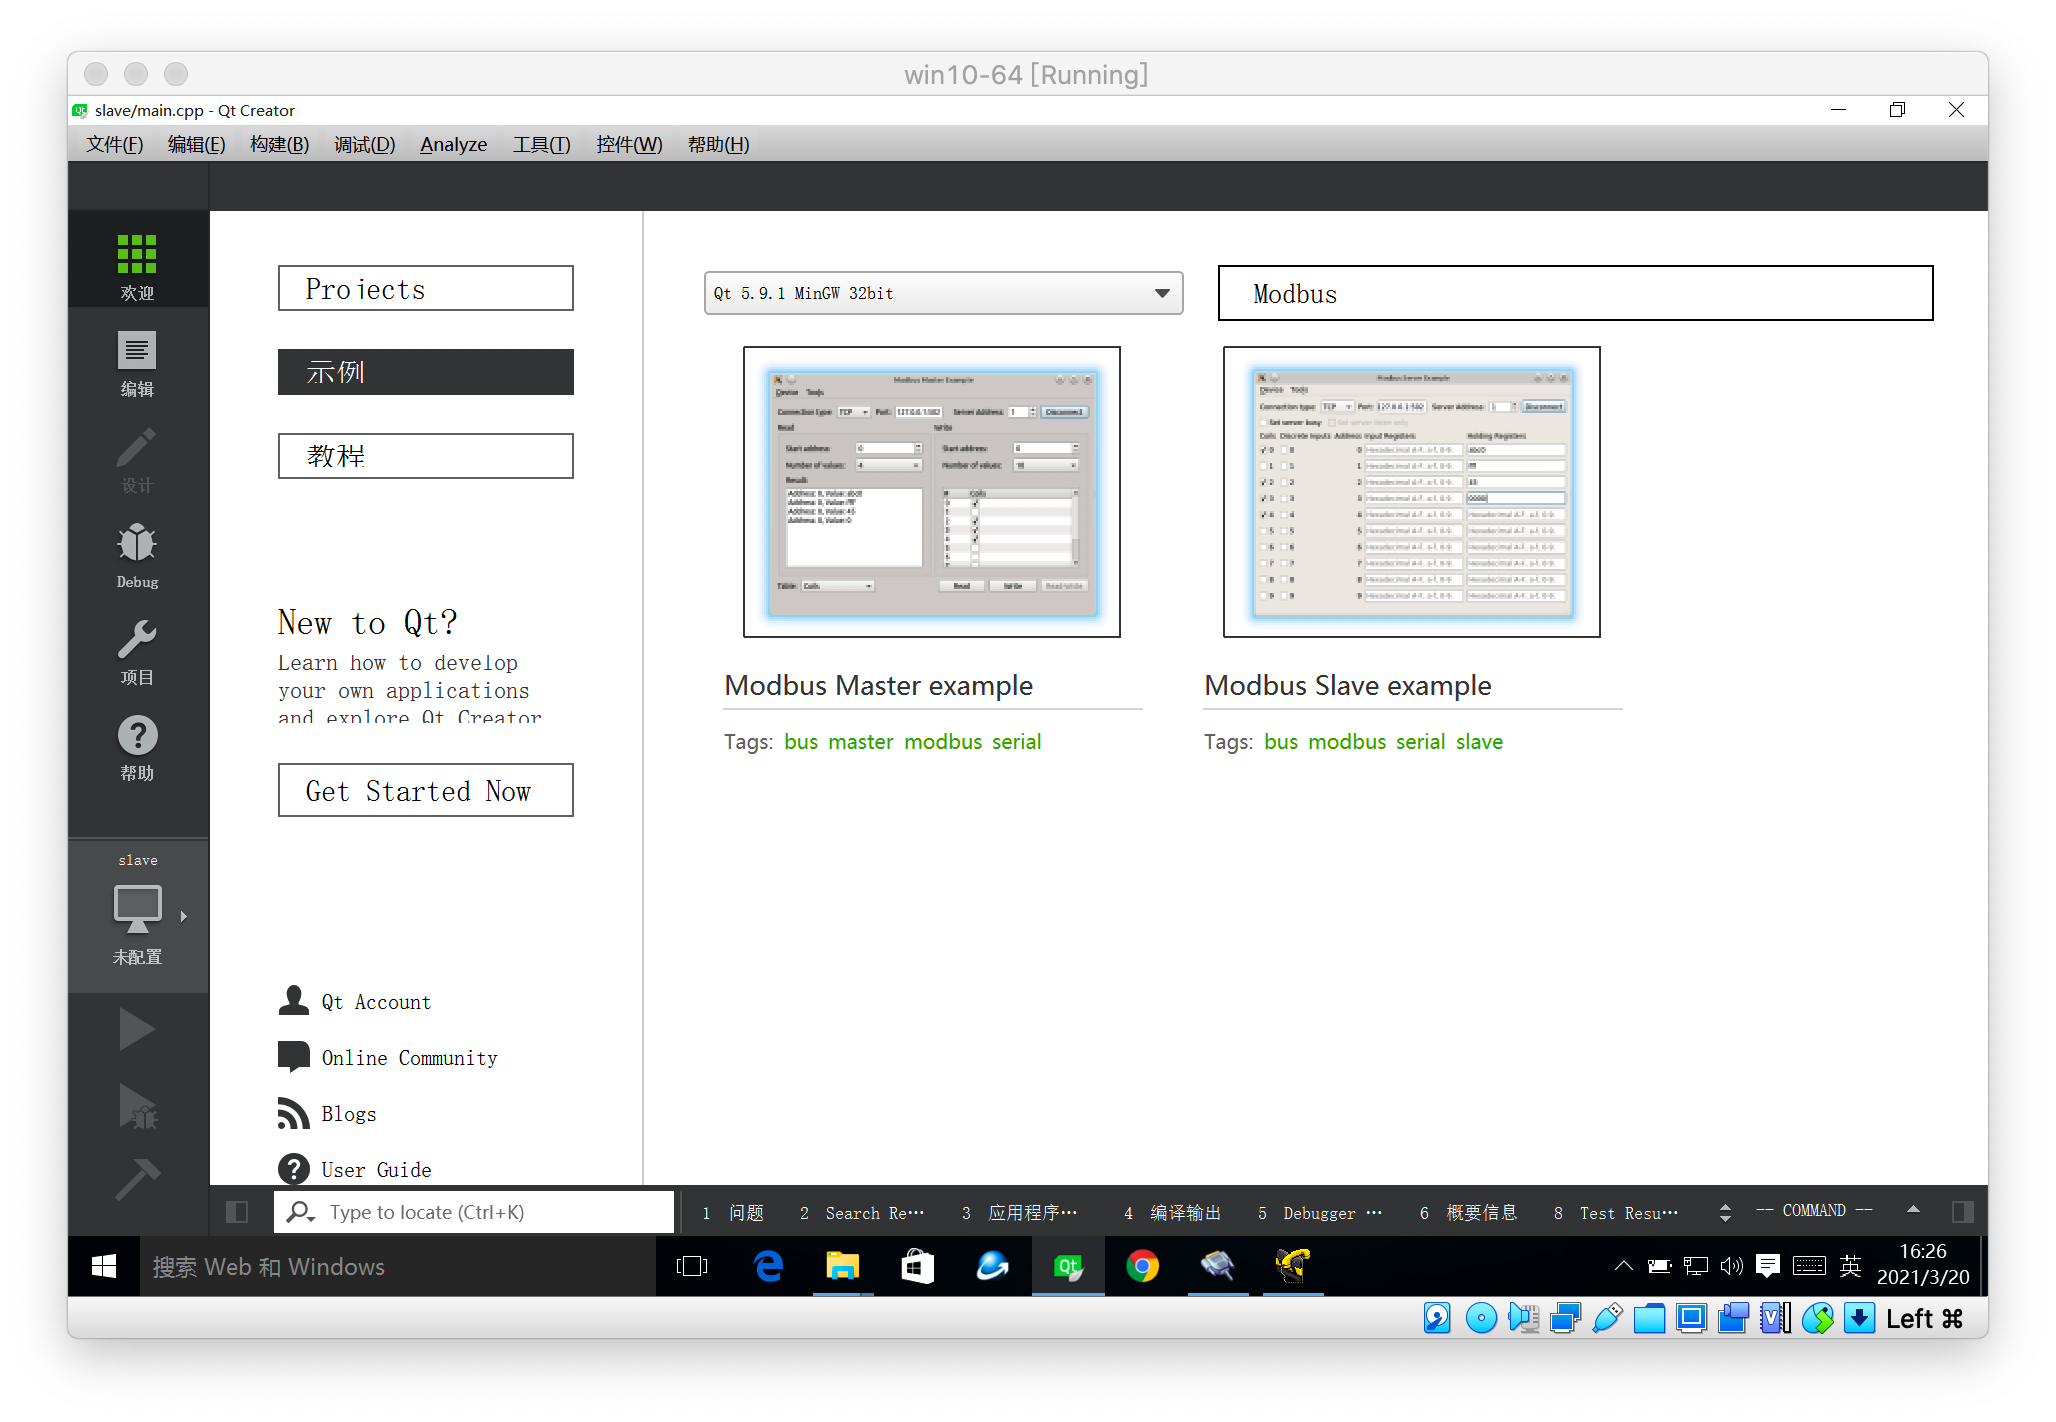Open the Blogs link
The height and width of the screenshot is (1422, 2056).
tap(349, 1114)
